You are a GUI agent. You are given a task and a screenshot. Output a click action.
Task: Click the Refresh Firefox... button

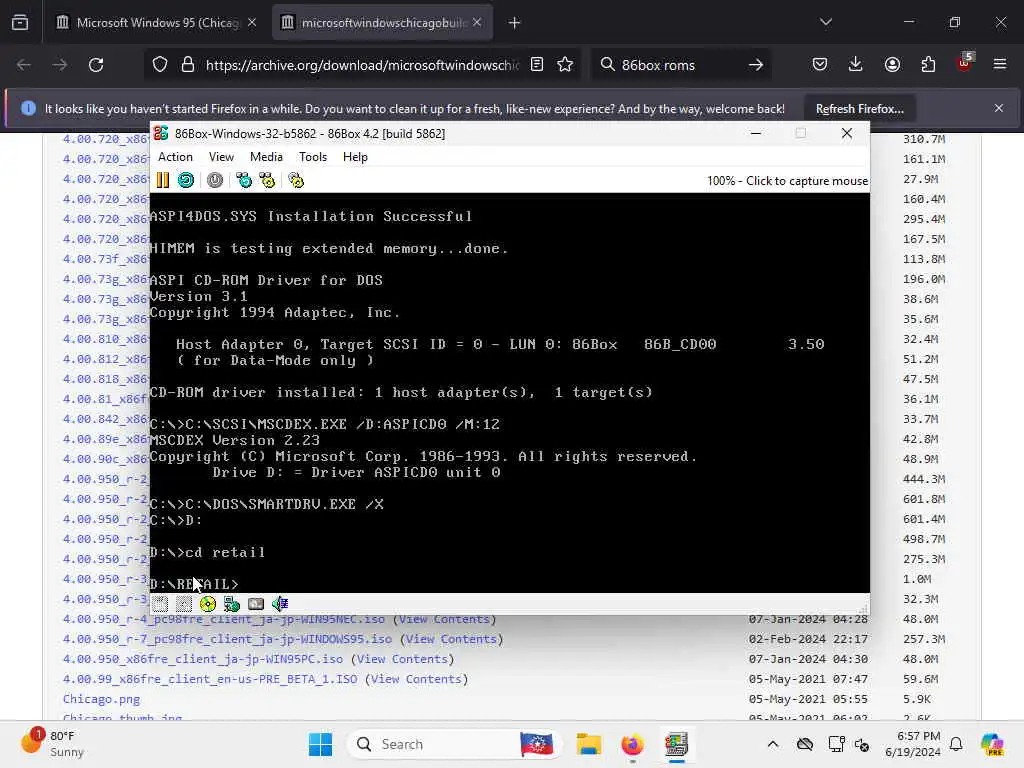(859, 109)
